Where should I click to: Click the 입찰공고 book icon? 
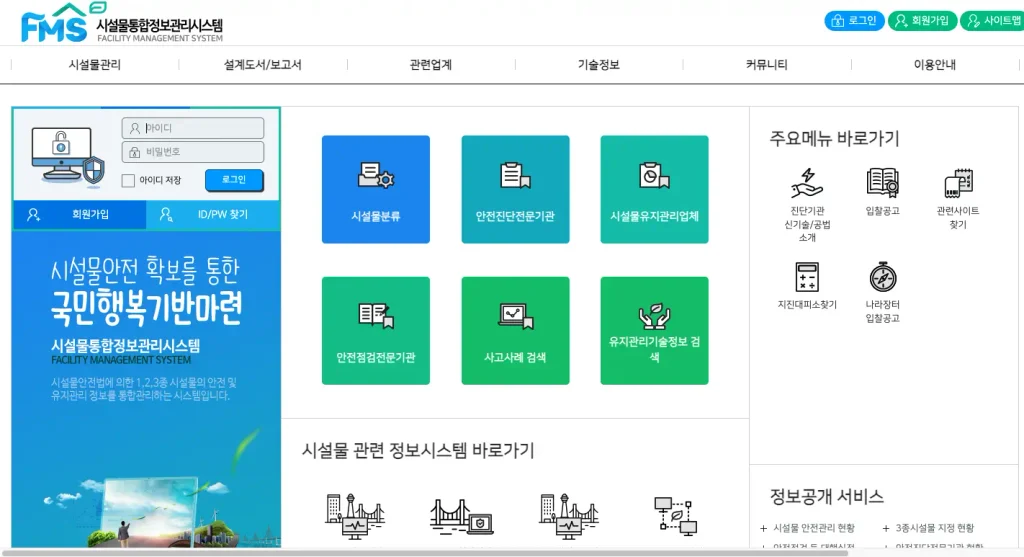pos(882,183)
